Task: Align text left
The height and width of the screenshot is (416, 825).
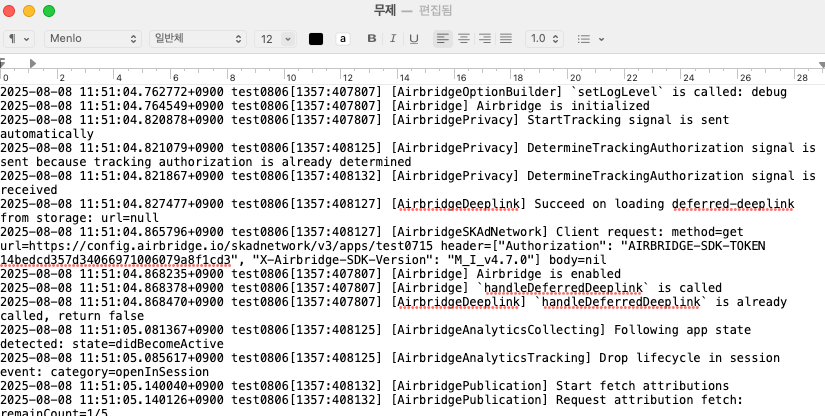Action: coord(443,38)
